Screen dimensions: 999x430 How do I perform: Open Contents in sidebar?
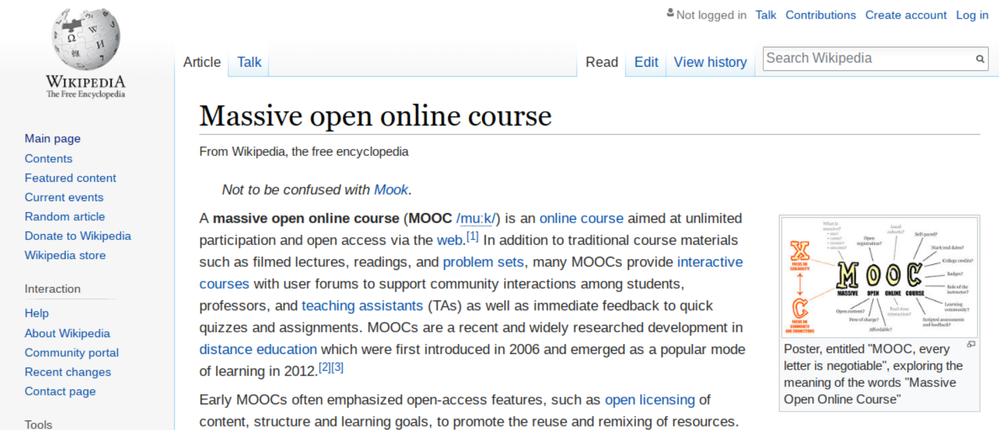click(48, 159)
